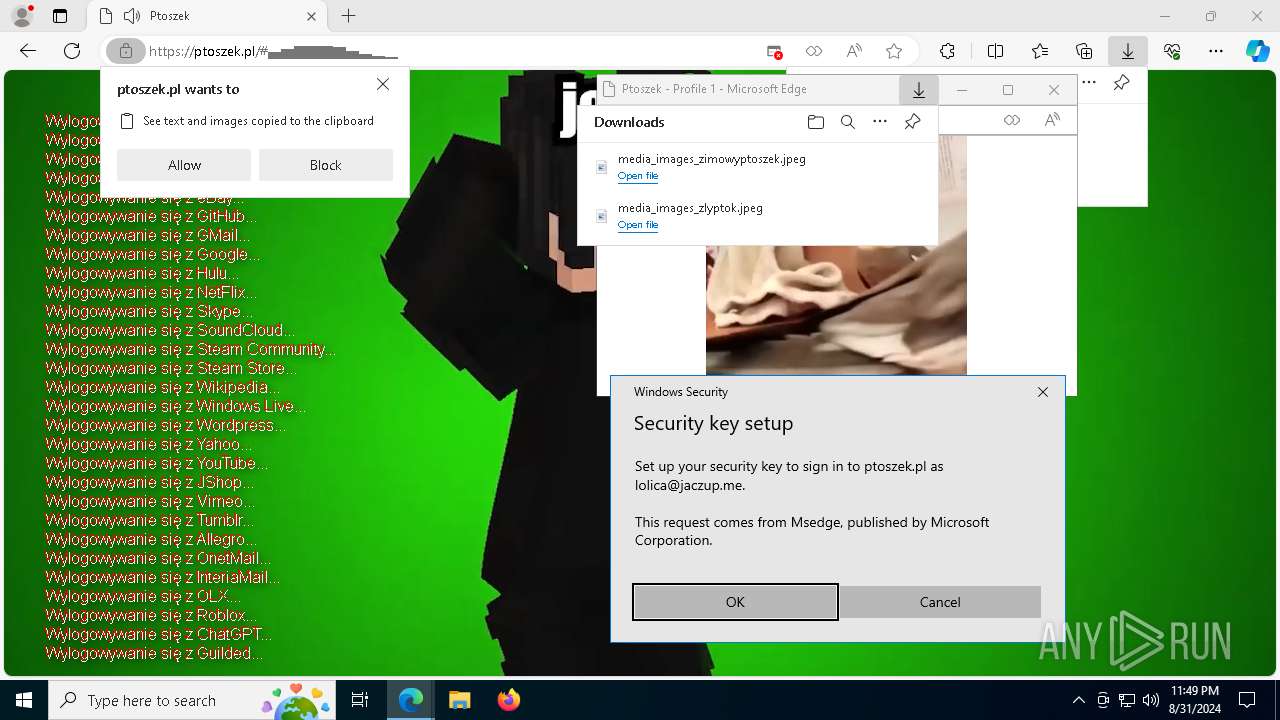Open Microsoft Edge from taskbar
Image resolution: width=1280 pixels, height=720 pixels.
(411, 700)
